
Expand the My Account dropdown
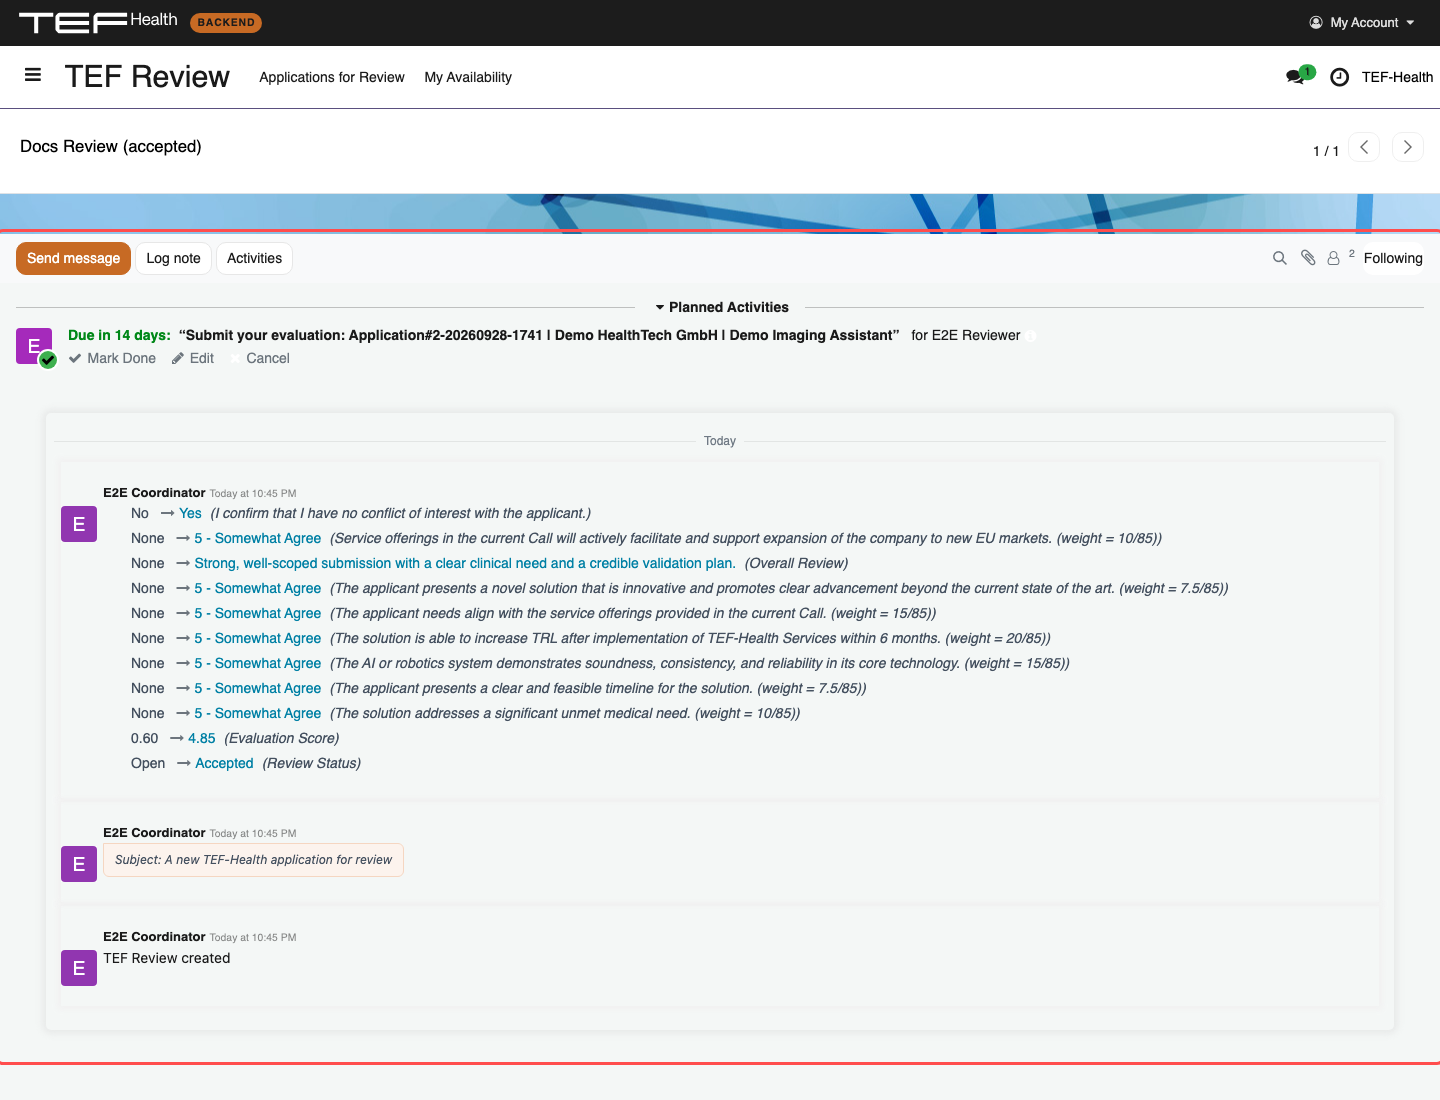1362,22
